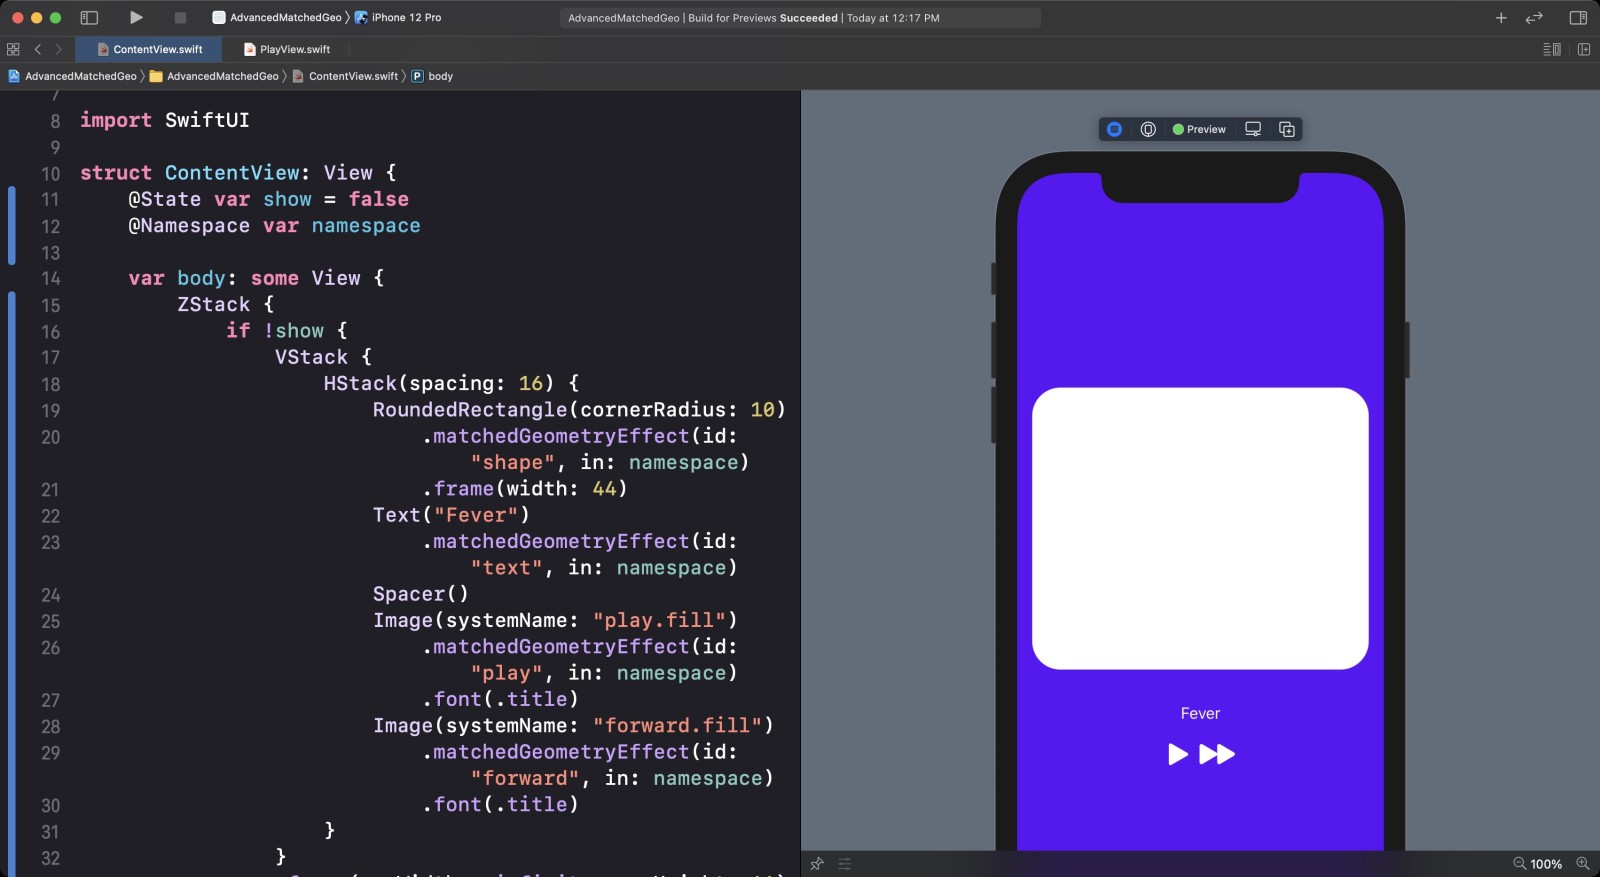Place cursor on "import SwiftUI" line

coord(164,120)
